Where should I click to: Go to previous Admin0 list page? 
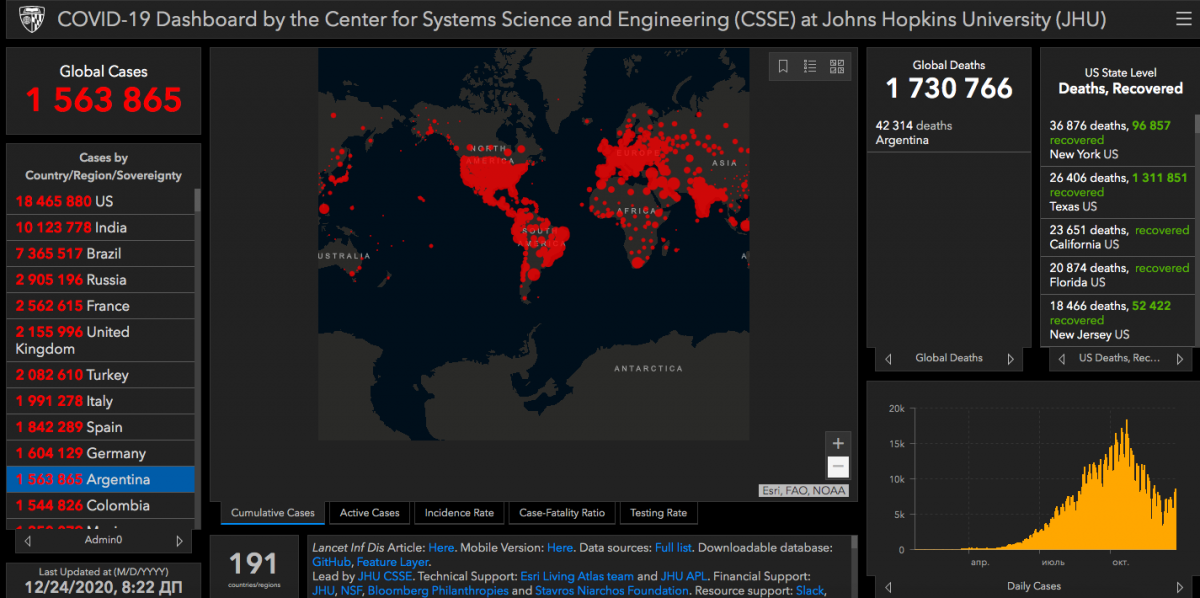pos(28,541)
